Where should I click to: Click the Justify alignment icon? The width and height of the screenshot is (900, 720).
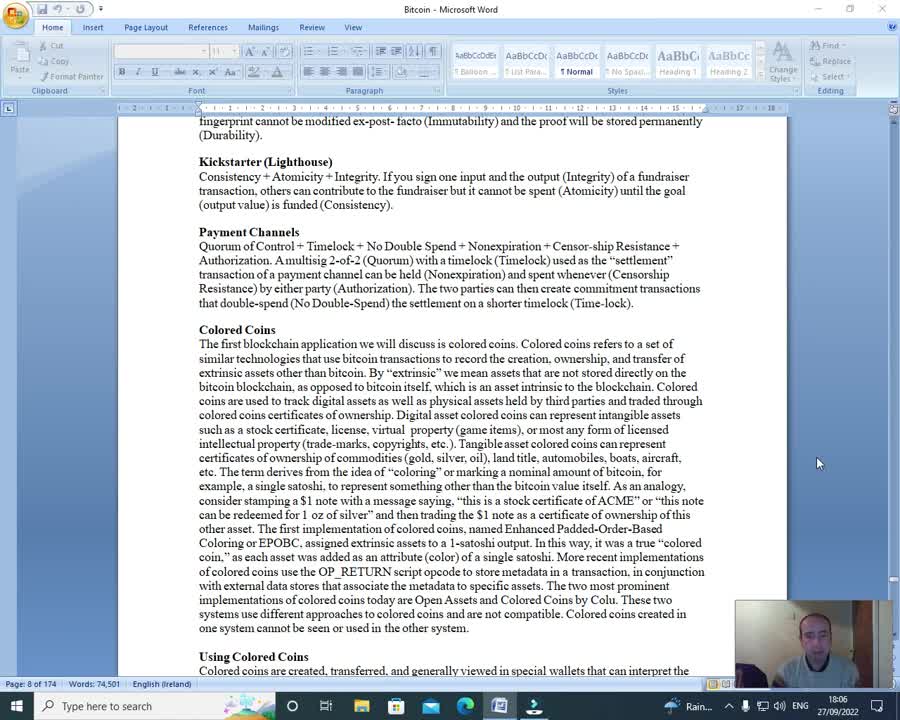pos(358,72)
